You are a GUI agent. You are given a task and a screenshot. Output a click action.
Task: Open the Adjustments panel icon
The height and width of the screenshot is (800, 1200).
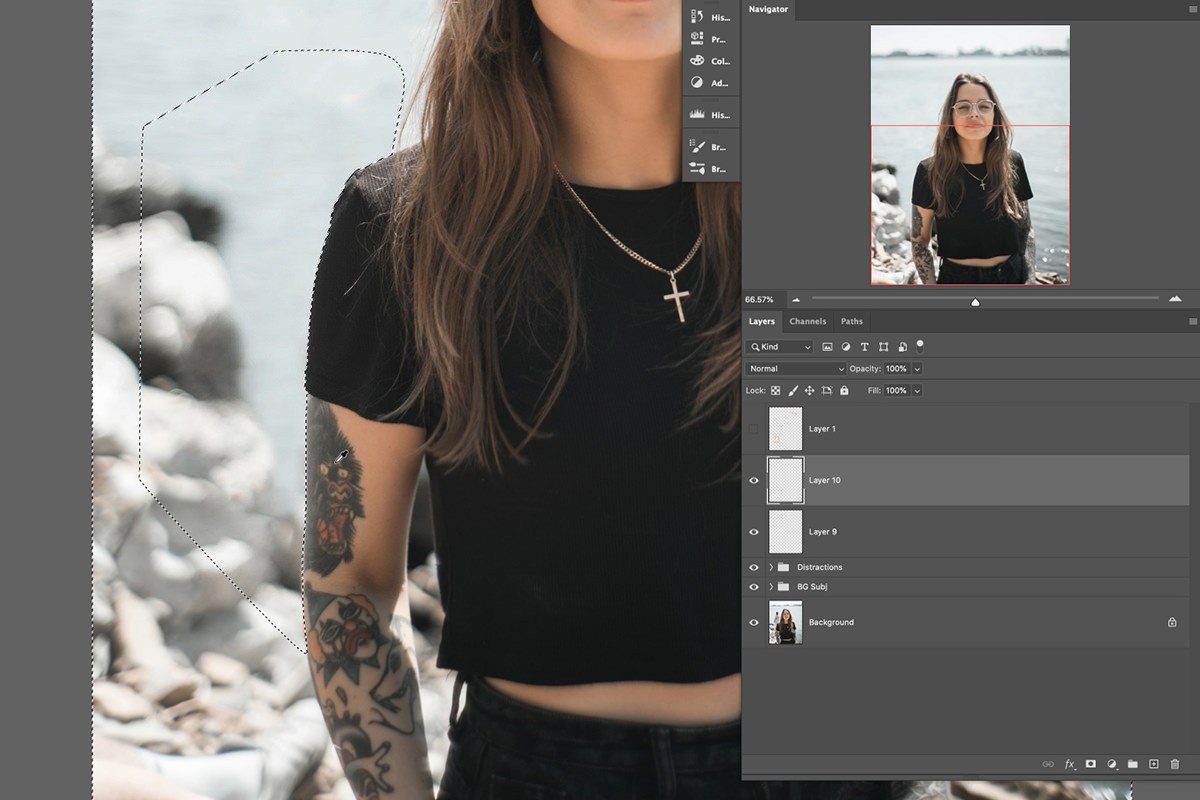coord(698,83)
